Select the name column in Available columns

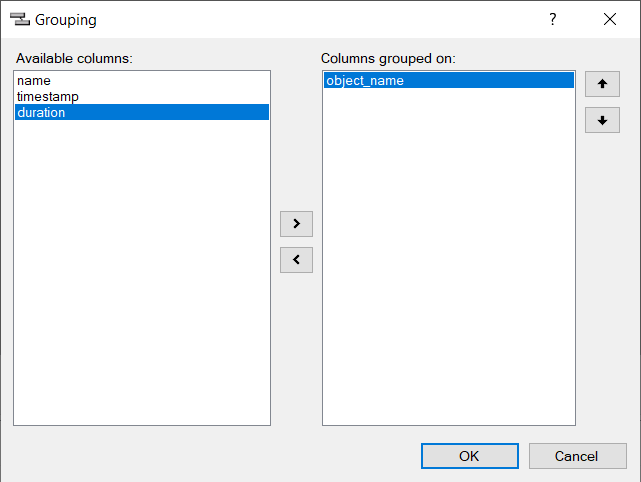34,80
